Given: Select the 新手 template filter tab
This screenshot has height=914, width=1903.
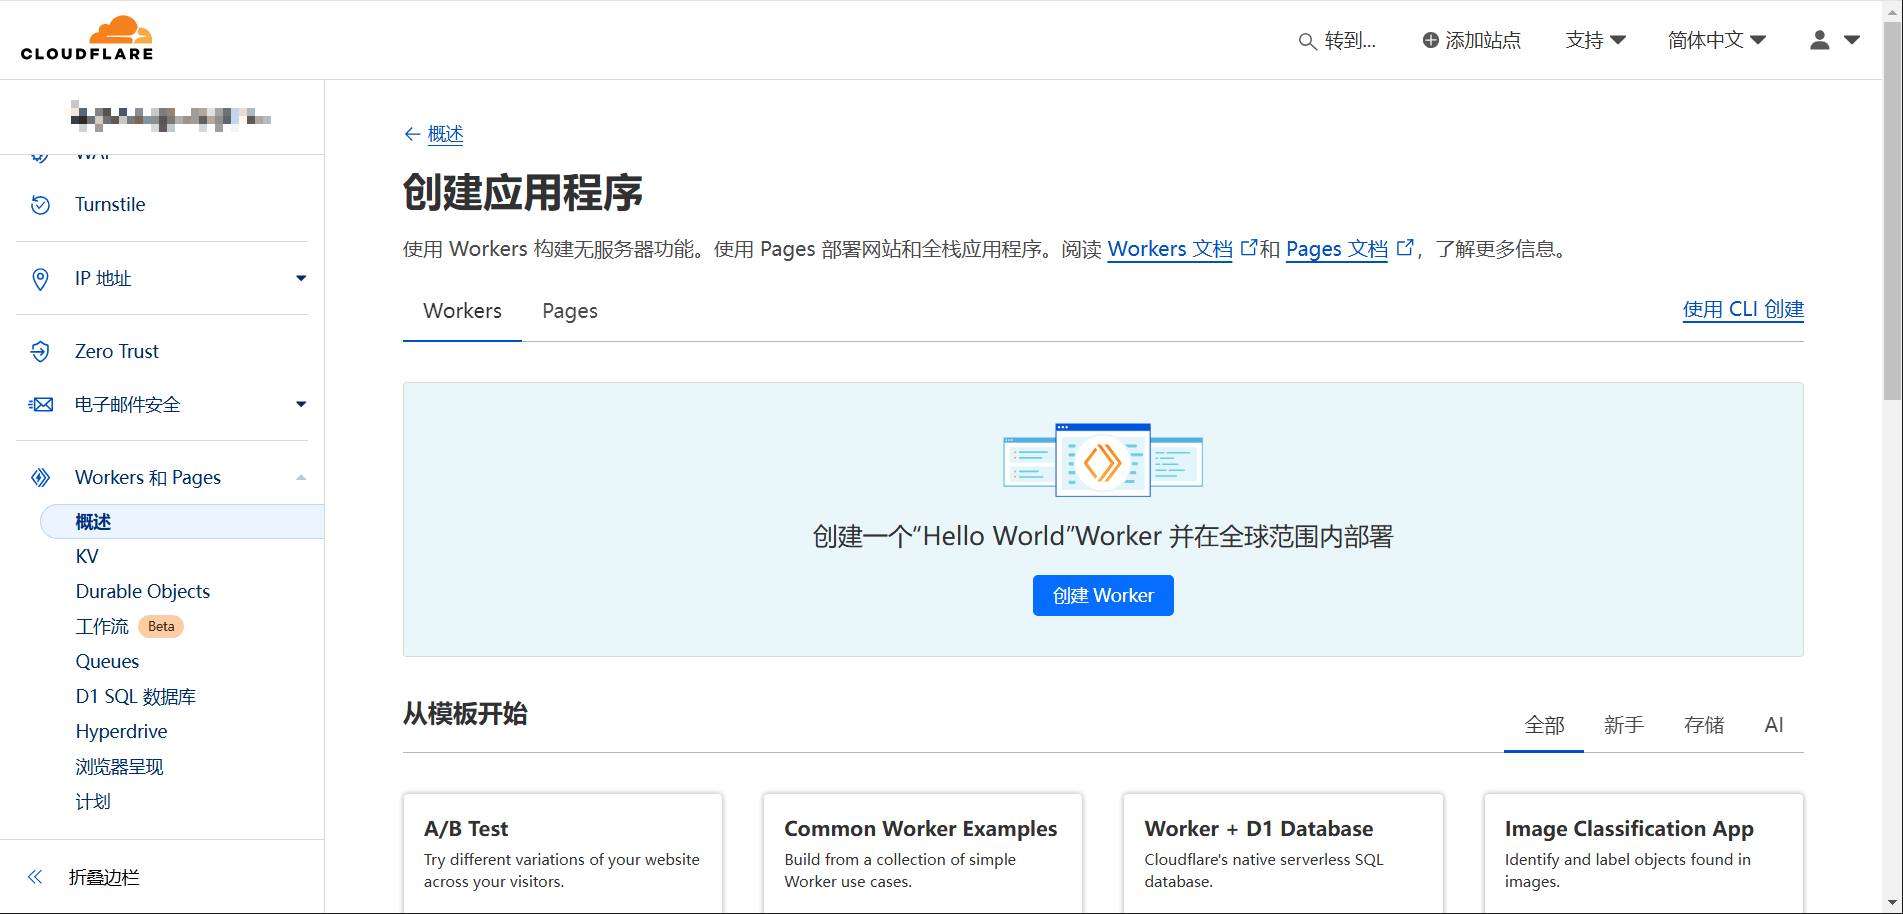Looking at the screenshot, I should [1624, 725].
